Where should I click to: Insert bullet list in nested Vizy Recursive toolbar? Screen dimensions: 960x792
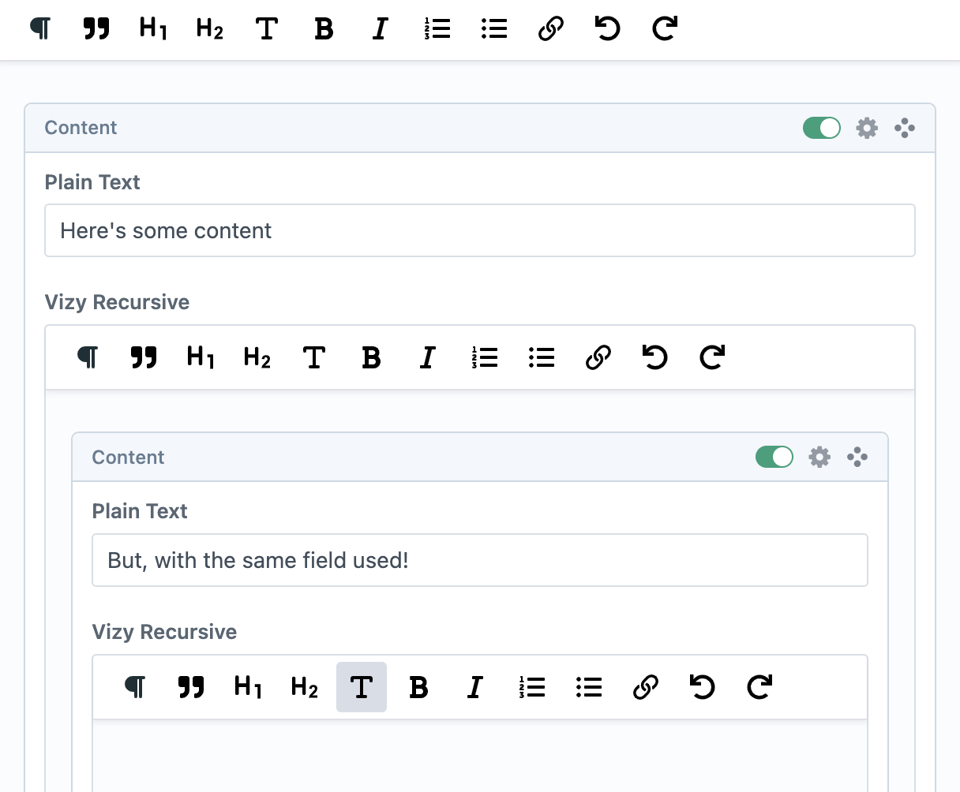click(588, 687)
